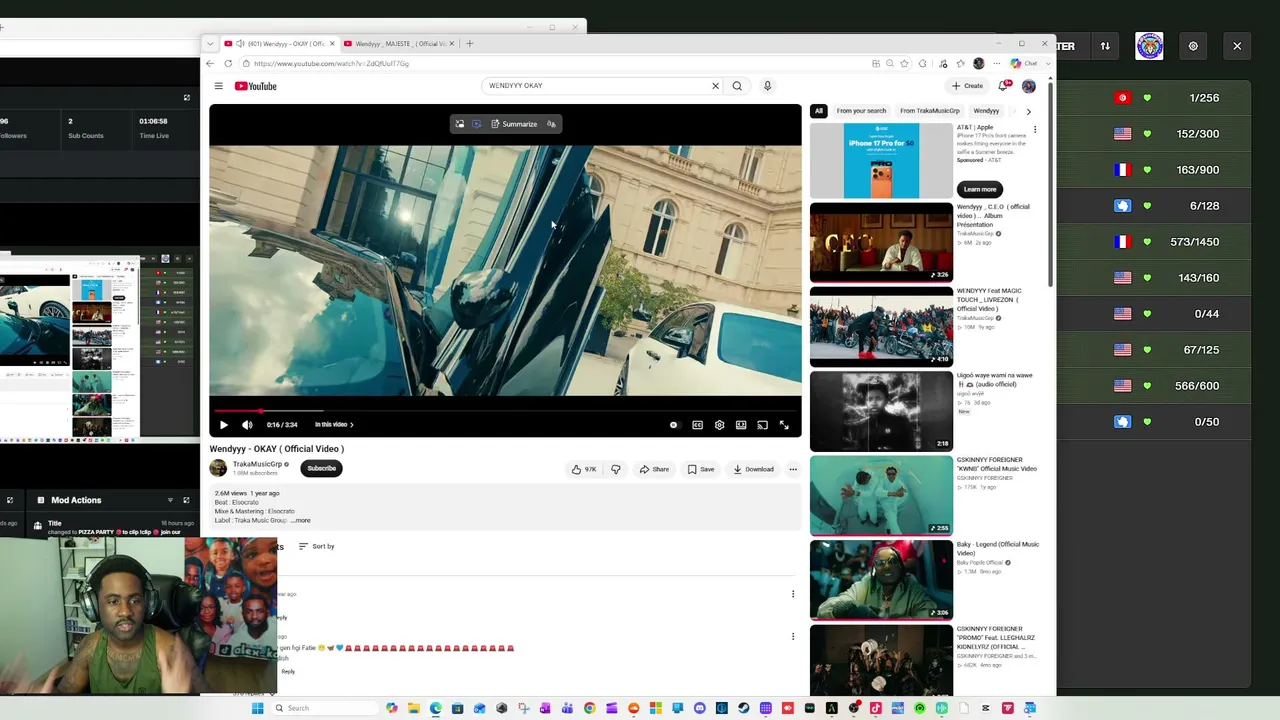Open the video player settings gear
This screenshot has height=720, width=1280.
click(x=719, y=425)
